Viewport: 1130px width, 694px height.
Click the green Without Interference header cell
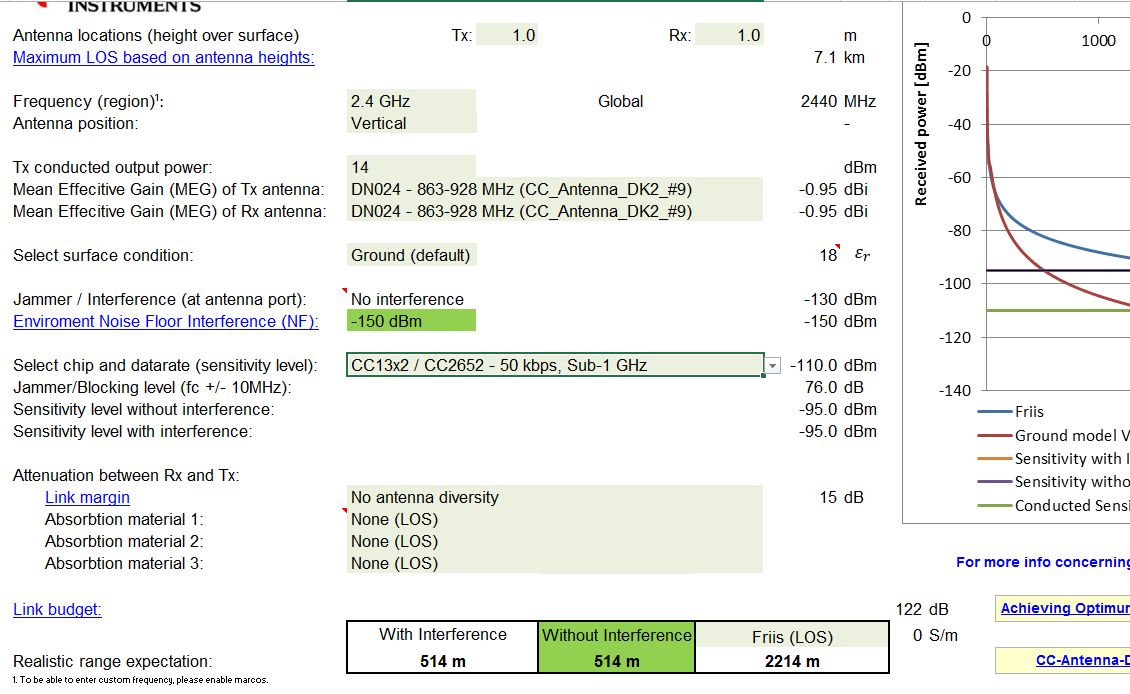(616, 635)
